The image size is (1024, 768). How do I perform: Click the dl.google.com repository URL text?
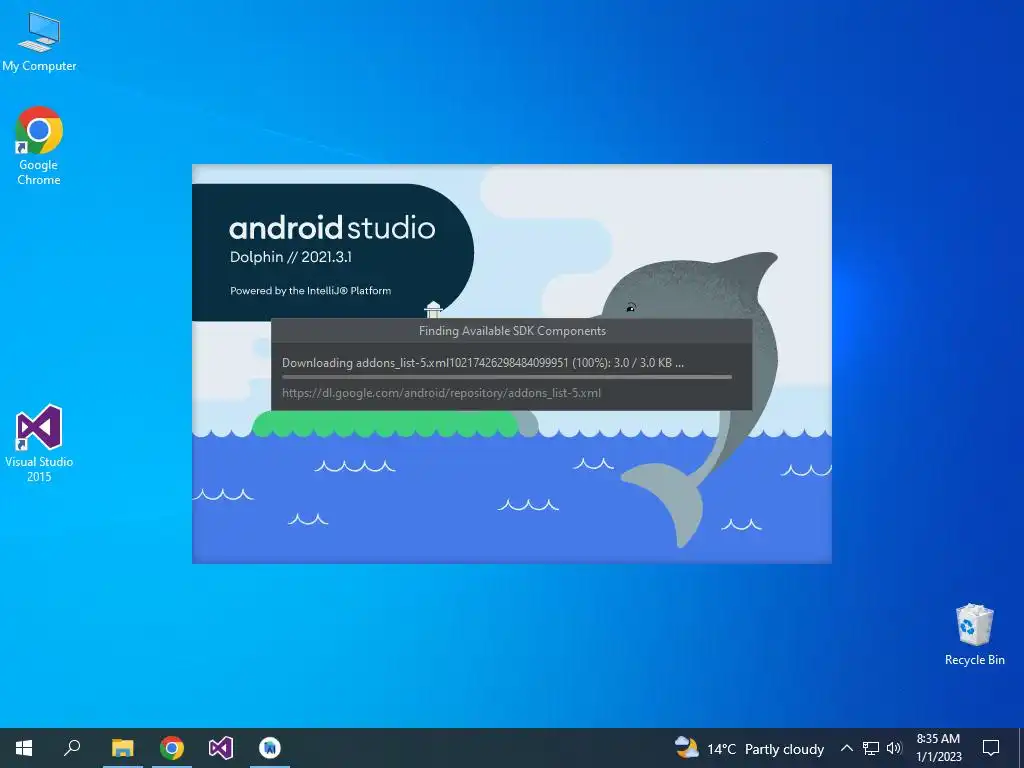[x=441, y=393]
